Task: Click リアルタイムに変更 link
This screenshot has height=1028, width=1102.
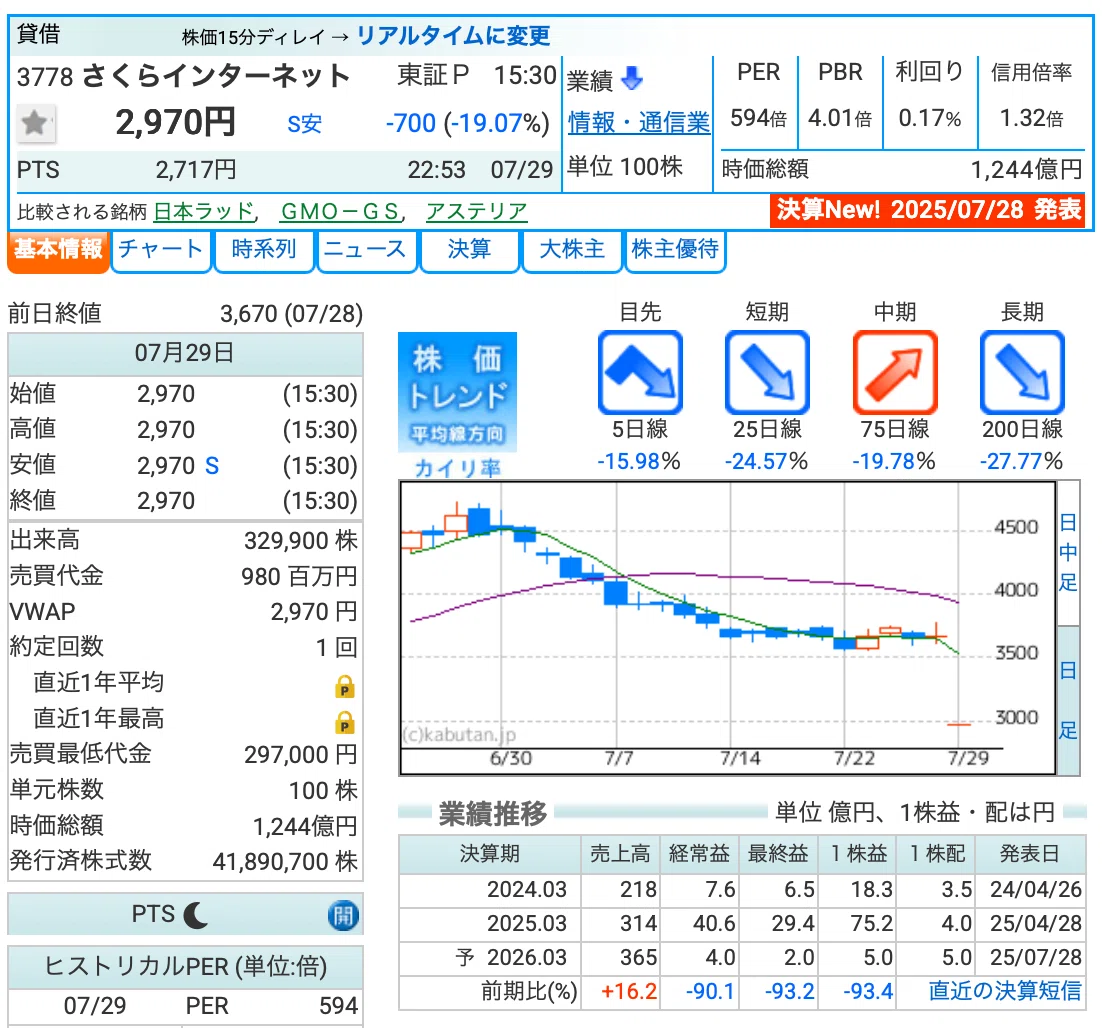Action: coord(453,36)
